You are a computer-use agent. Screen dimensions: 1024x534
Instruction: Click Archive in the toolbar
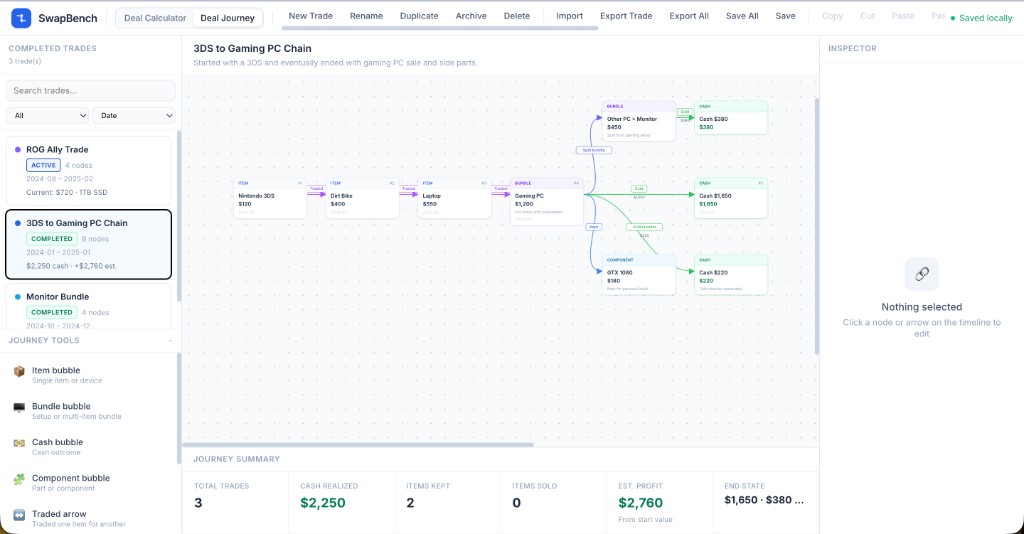point(471,16)
